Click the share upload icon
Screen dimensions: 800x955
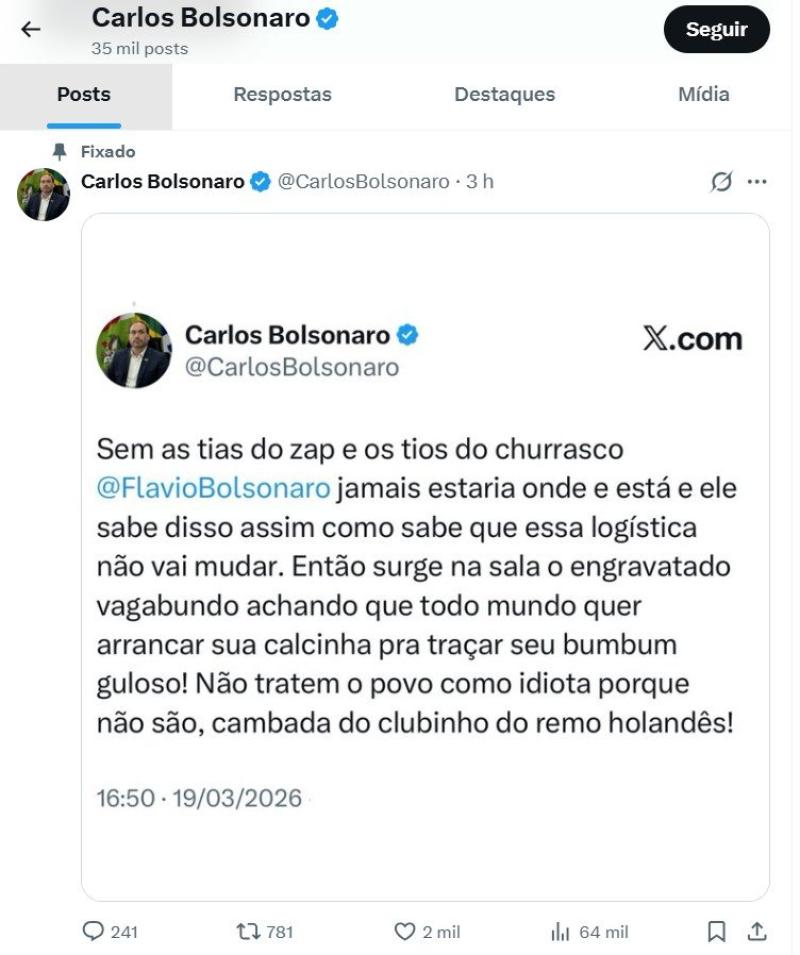click(x=757, y=931)
